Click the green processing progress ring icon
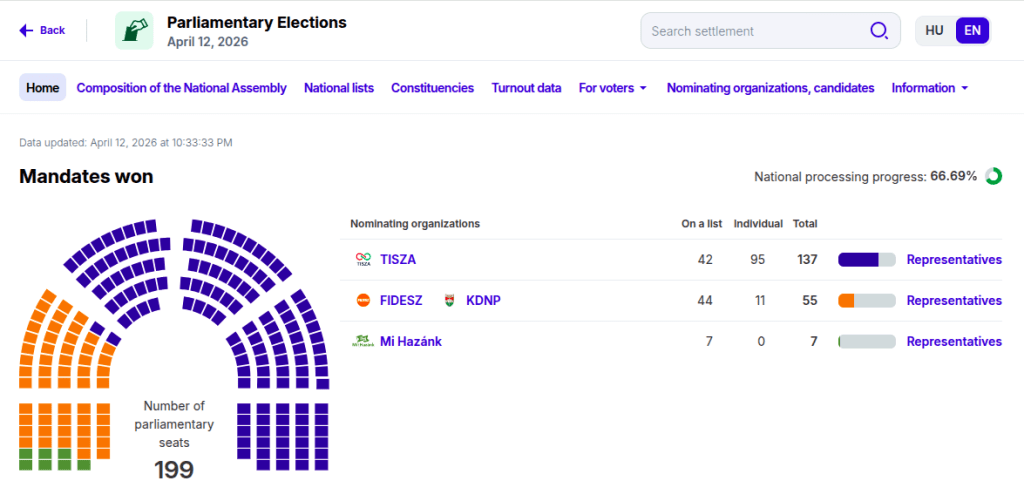The height and width of the screenshot is (501, 1024). [993, 177]
